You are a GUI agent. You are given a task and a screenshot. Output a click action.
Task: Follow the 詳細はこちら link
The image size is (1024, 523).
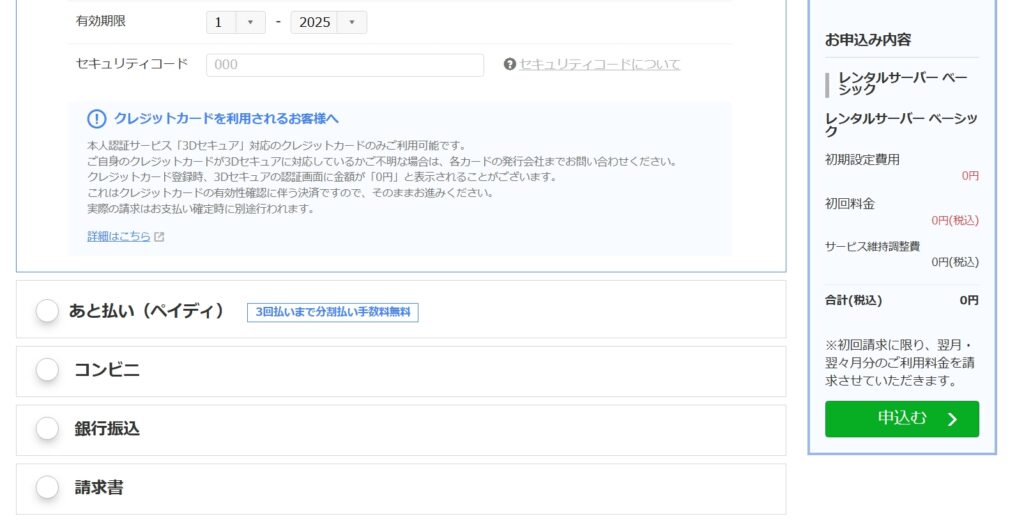(118, 237)
